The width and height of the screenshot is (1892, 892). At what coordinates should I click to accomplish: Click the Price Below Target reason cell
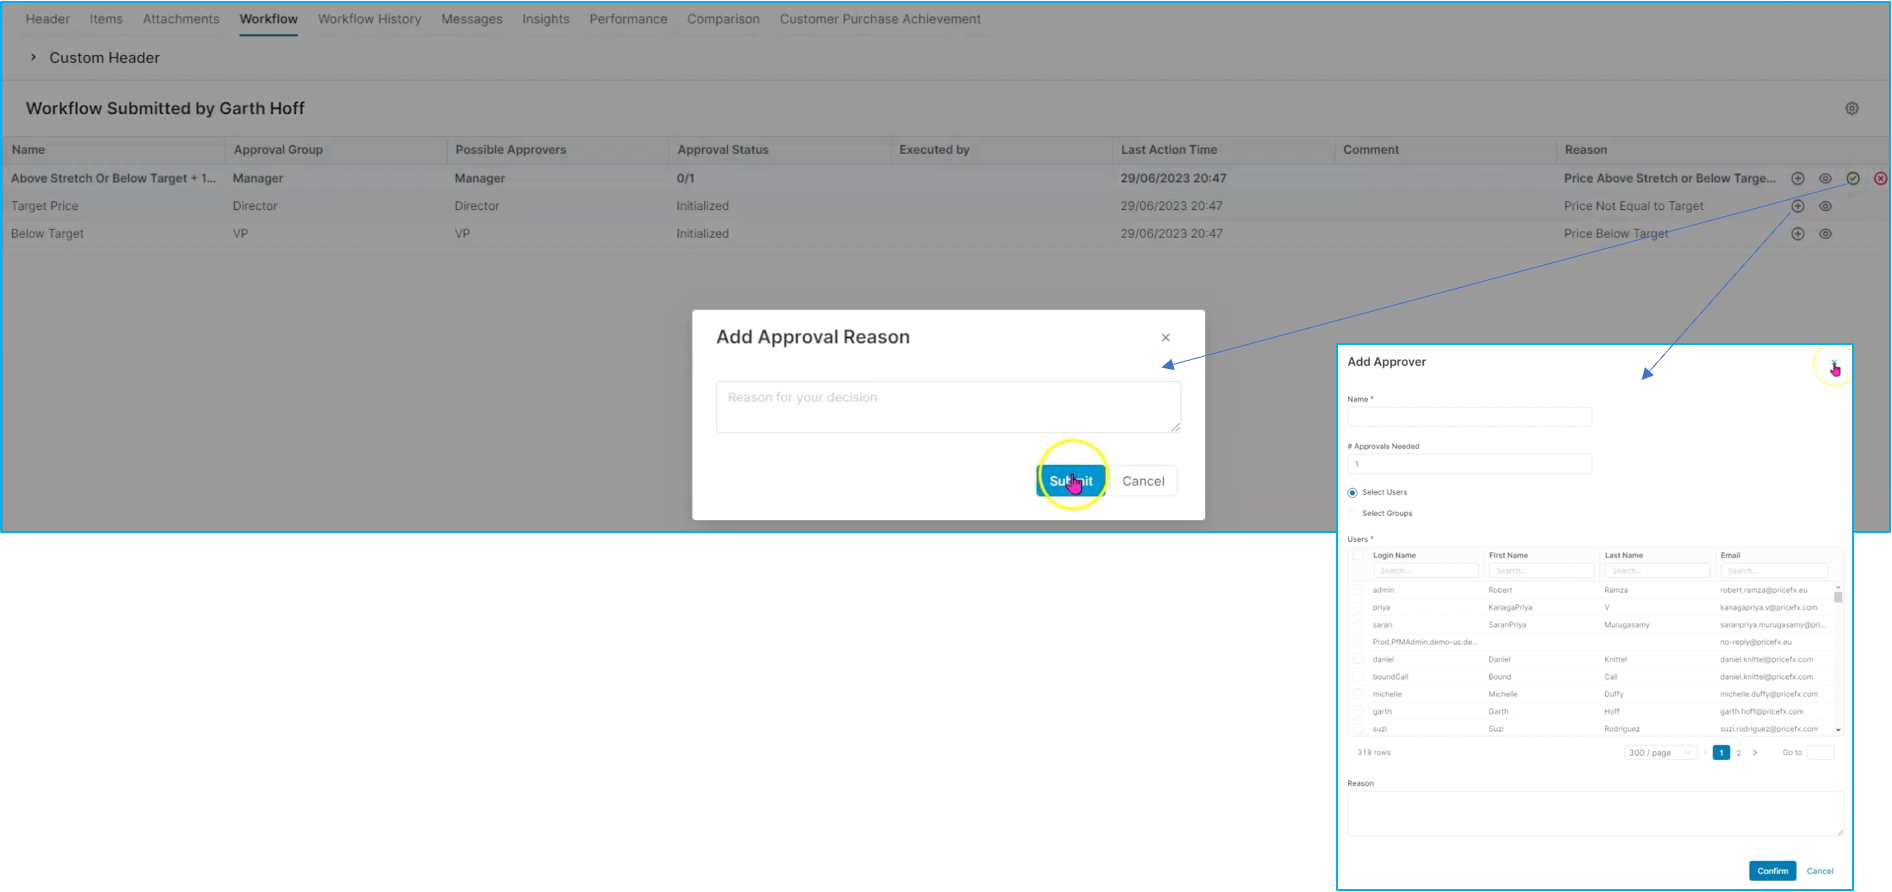[1616, 234]
